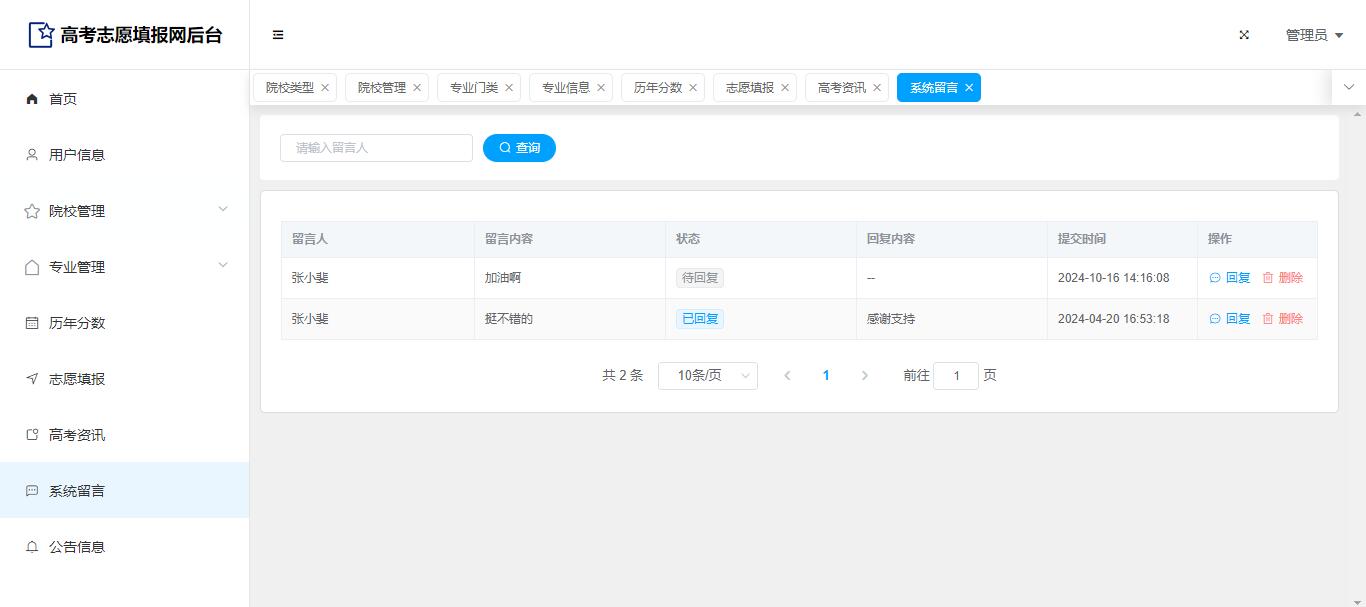Open 用户信息 in the sidebar
1366x607 pixels.
77,155
